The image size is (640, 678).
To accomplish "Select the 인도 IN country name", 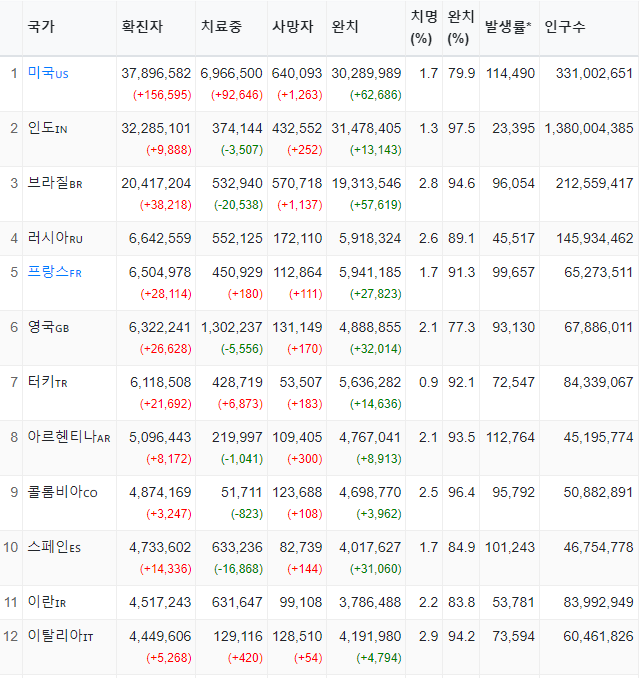I will 48,128.
